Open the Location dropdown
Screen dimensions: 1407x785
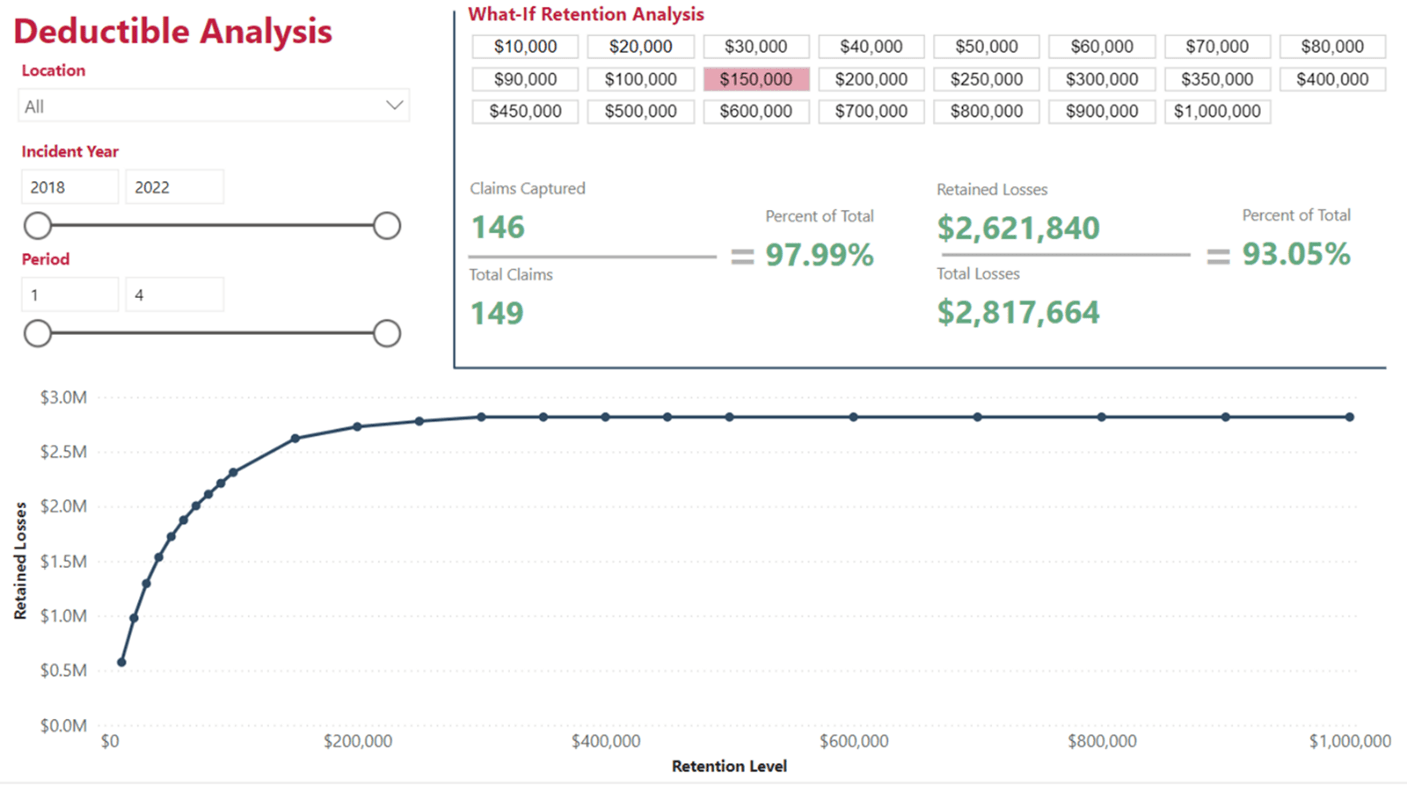pyautogui.click(x=213, y=104)
